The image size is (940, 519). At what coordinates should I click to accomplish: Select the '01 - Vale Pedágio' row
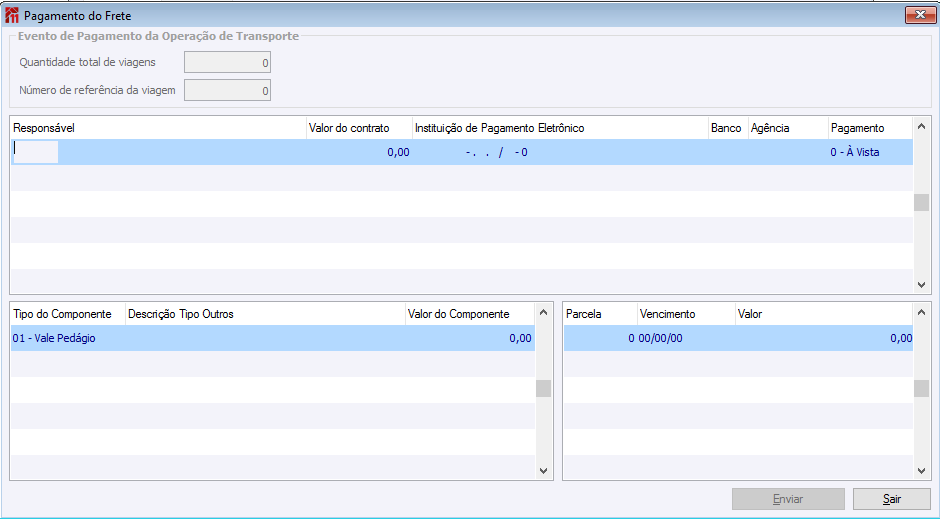coord(273,338)
